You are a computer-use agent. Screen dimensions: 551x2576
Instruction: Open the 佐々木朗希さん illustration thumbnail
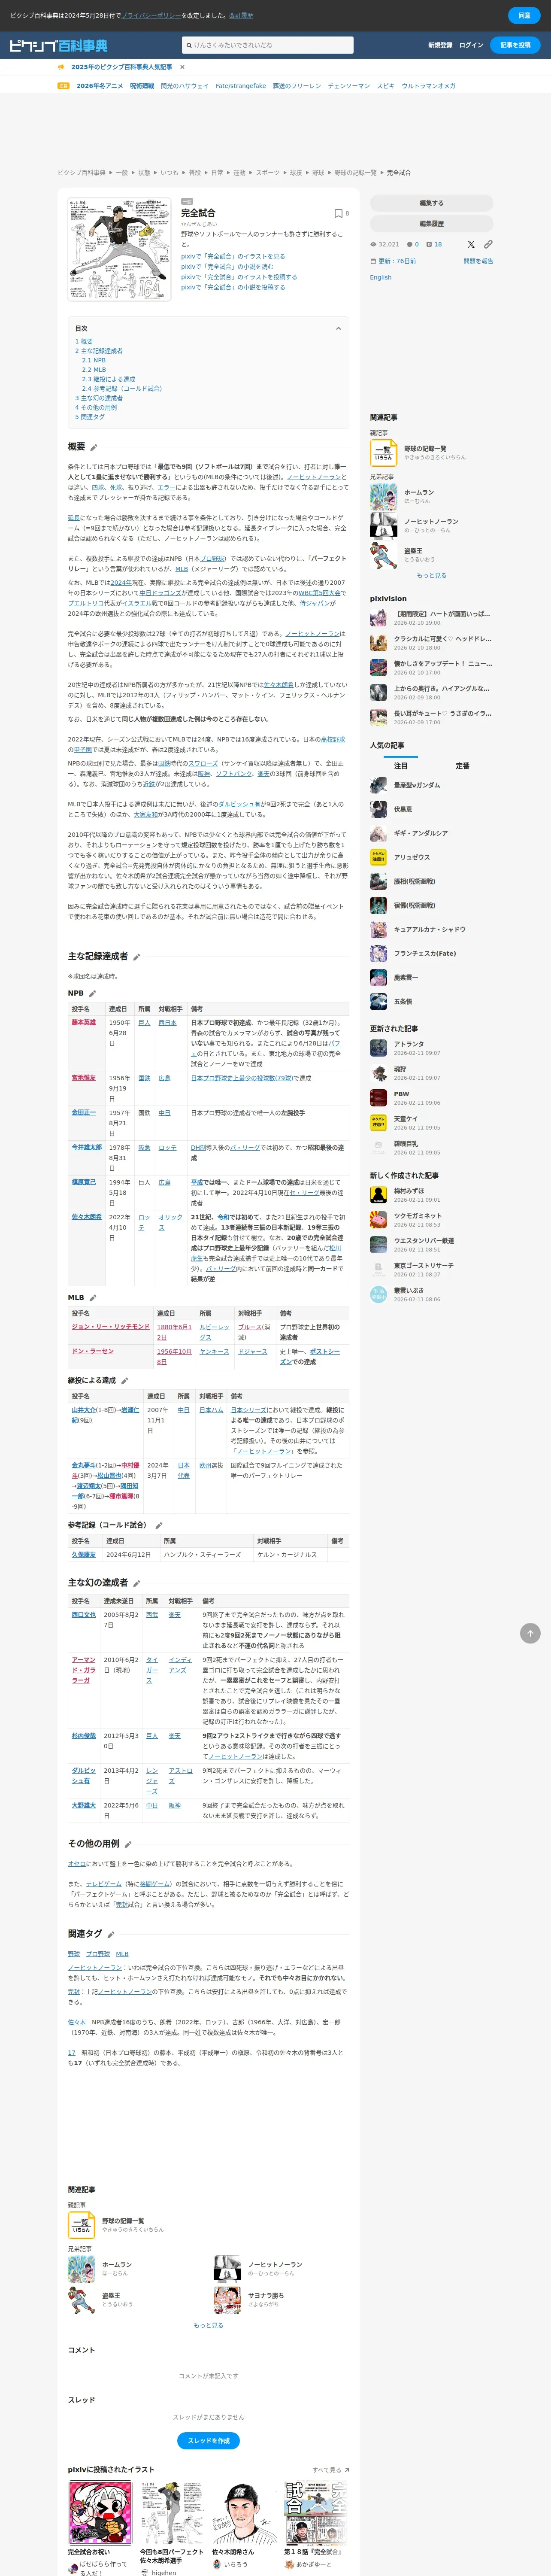point(244,2513)
